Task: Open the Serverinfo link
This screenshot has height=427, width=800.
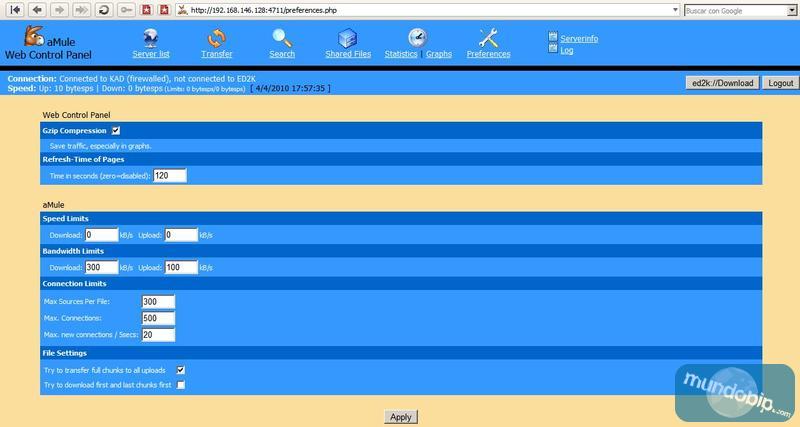Action: (x=579, y=39)
